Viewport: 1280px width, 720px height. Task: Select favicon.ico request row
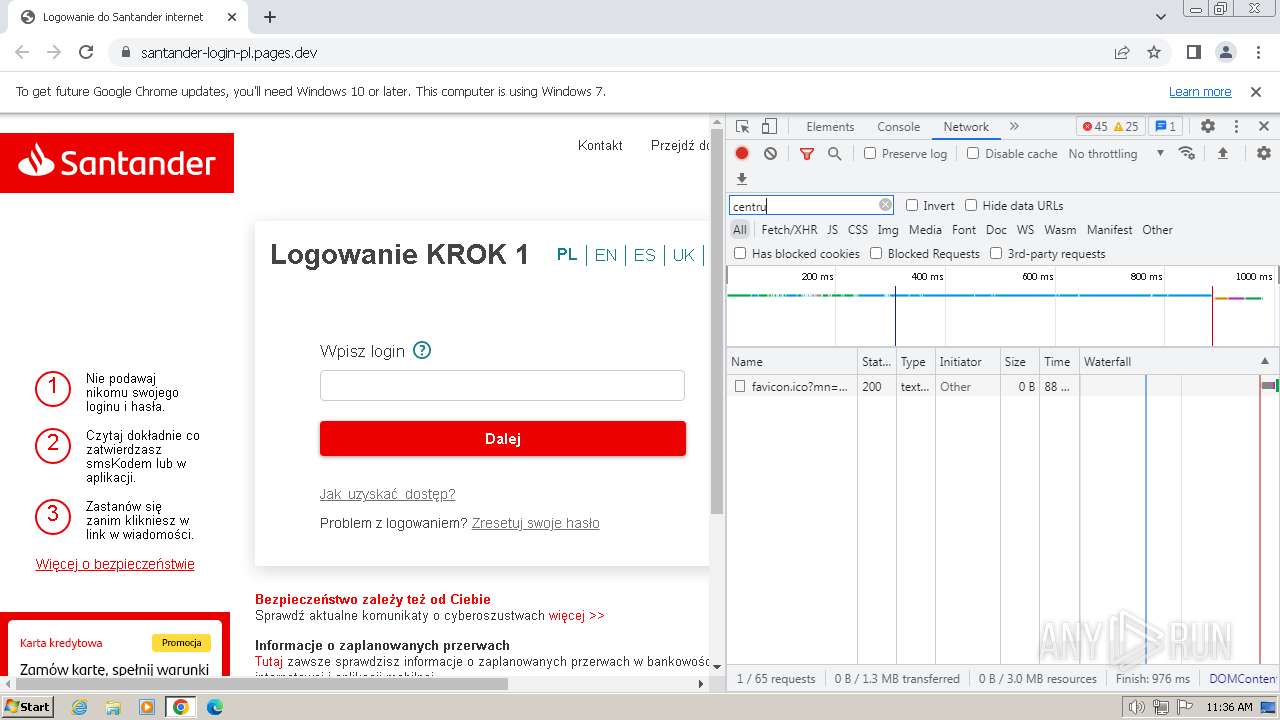coord(1003,386)
